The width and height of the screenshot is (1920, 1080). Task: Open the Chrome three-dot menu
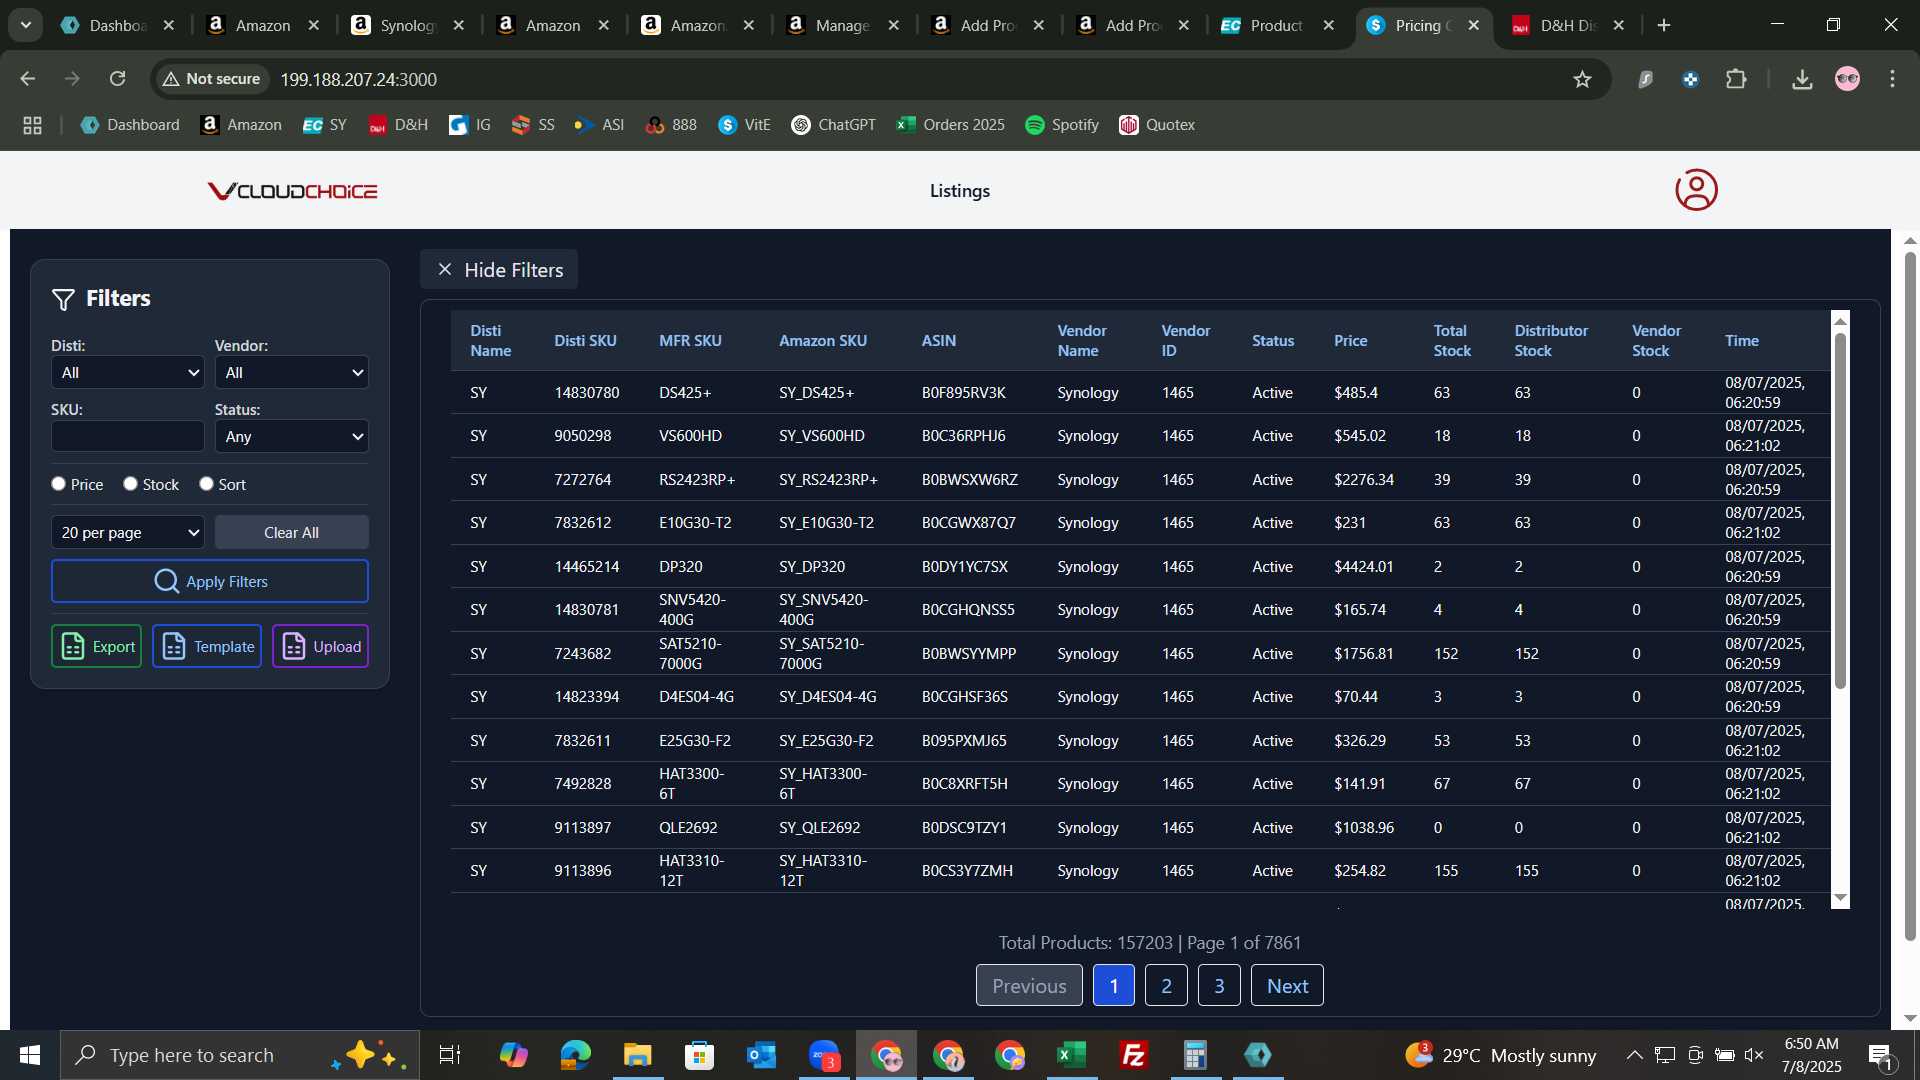(x=1892, y=79)
